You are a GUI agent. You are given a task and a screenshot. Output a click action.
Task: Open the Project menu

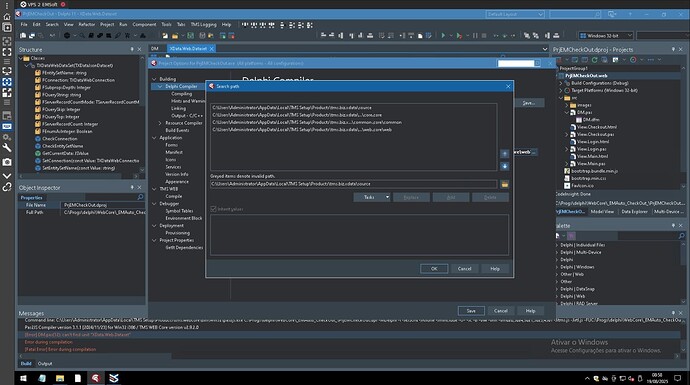(x=107, y=25)
